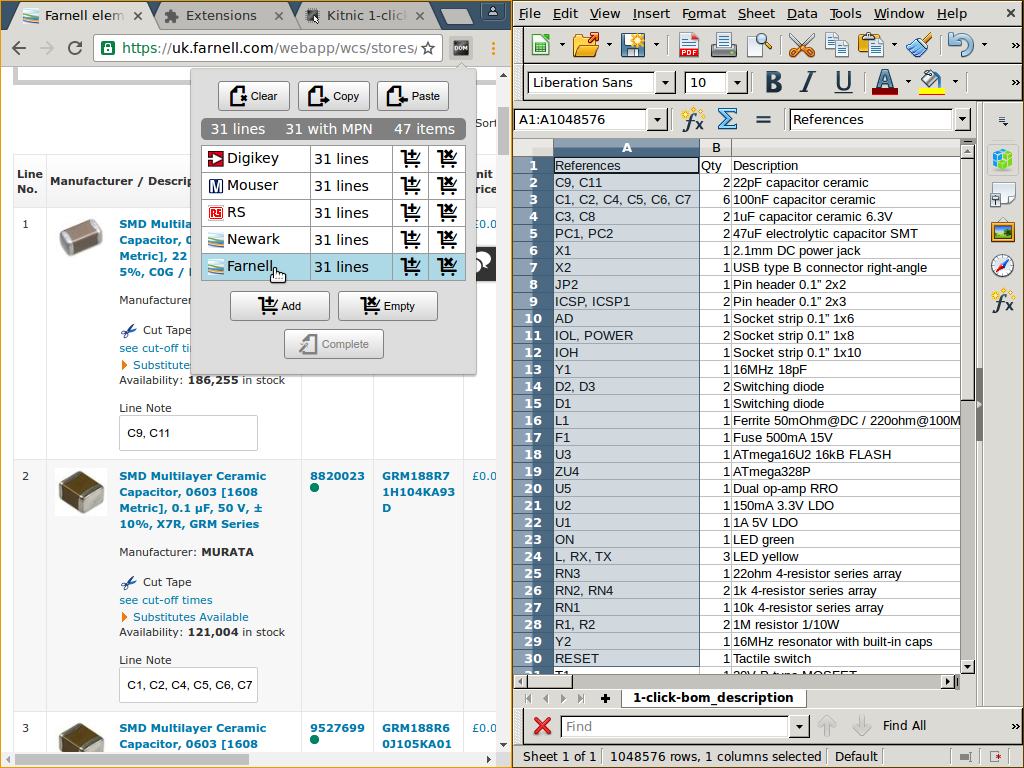The image size is (1024, 768).
Task: Apply the yellow highlighting color
Action: coord(931,82)
